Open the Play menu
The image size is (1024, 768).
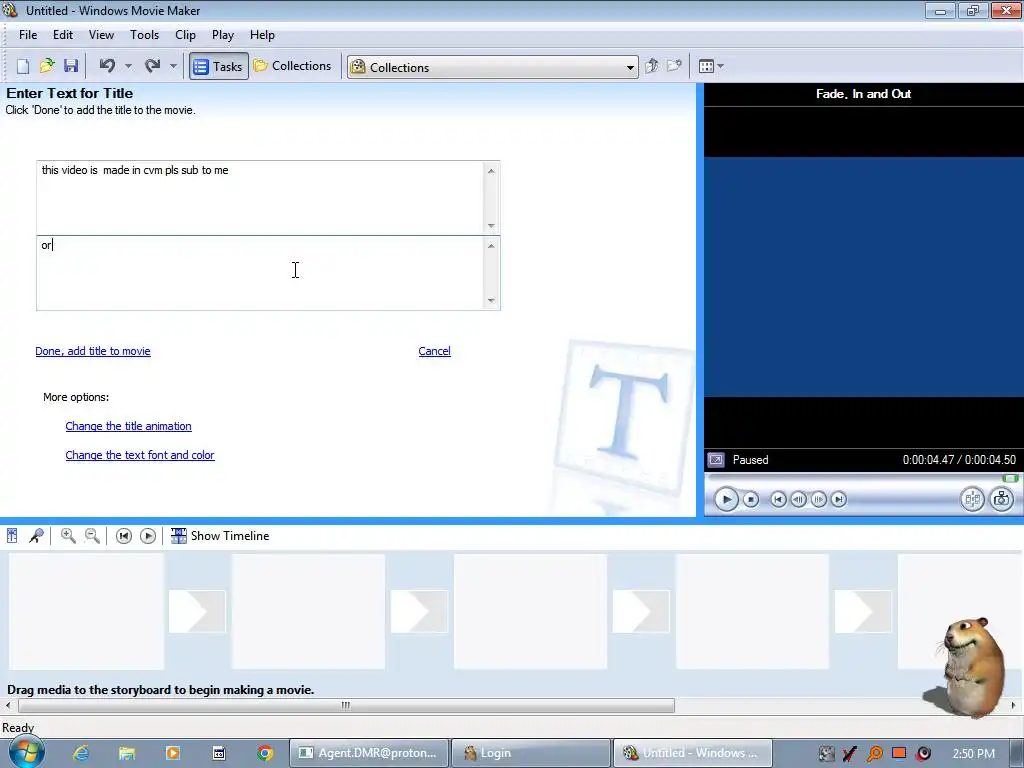[223, 35]
